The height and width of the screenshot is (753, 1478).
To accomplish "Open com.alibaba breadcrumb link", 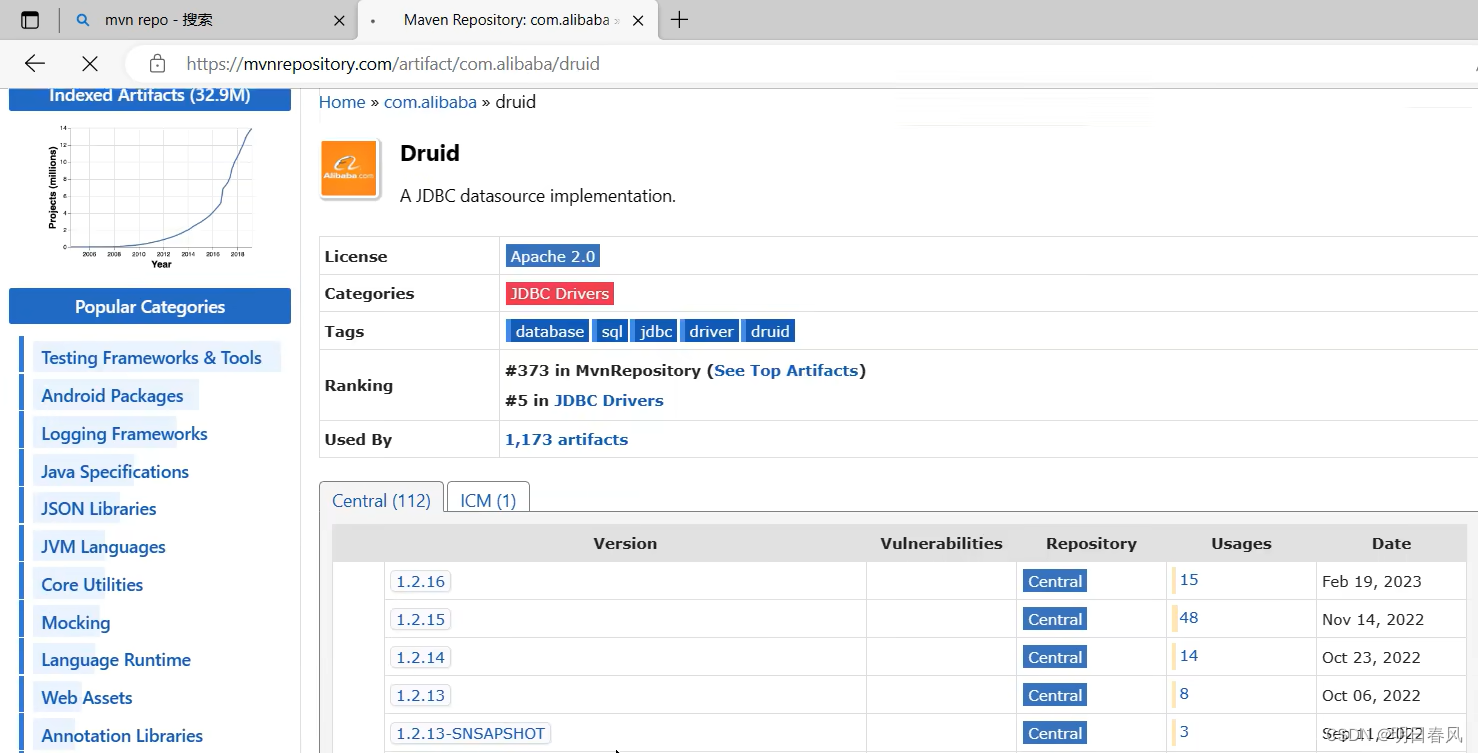I will (430, 102).
